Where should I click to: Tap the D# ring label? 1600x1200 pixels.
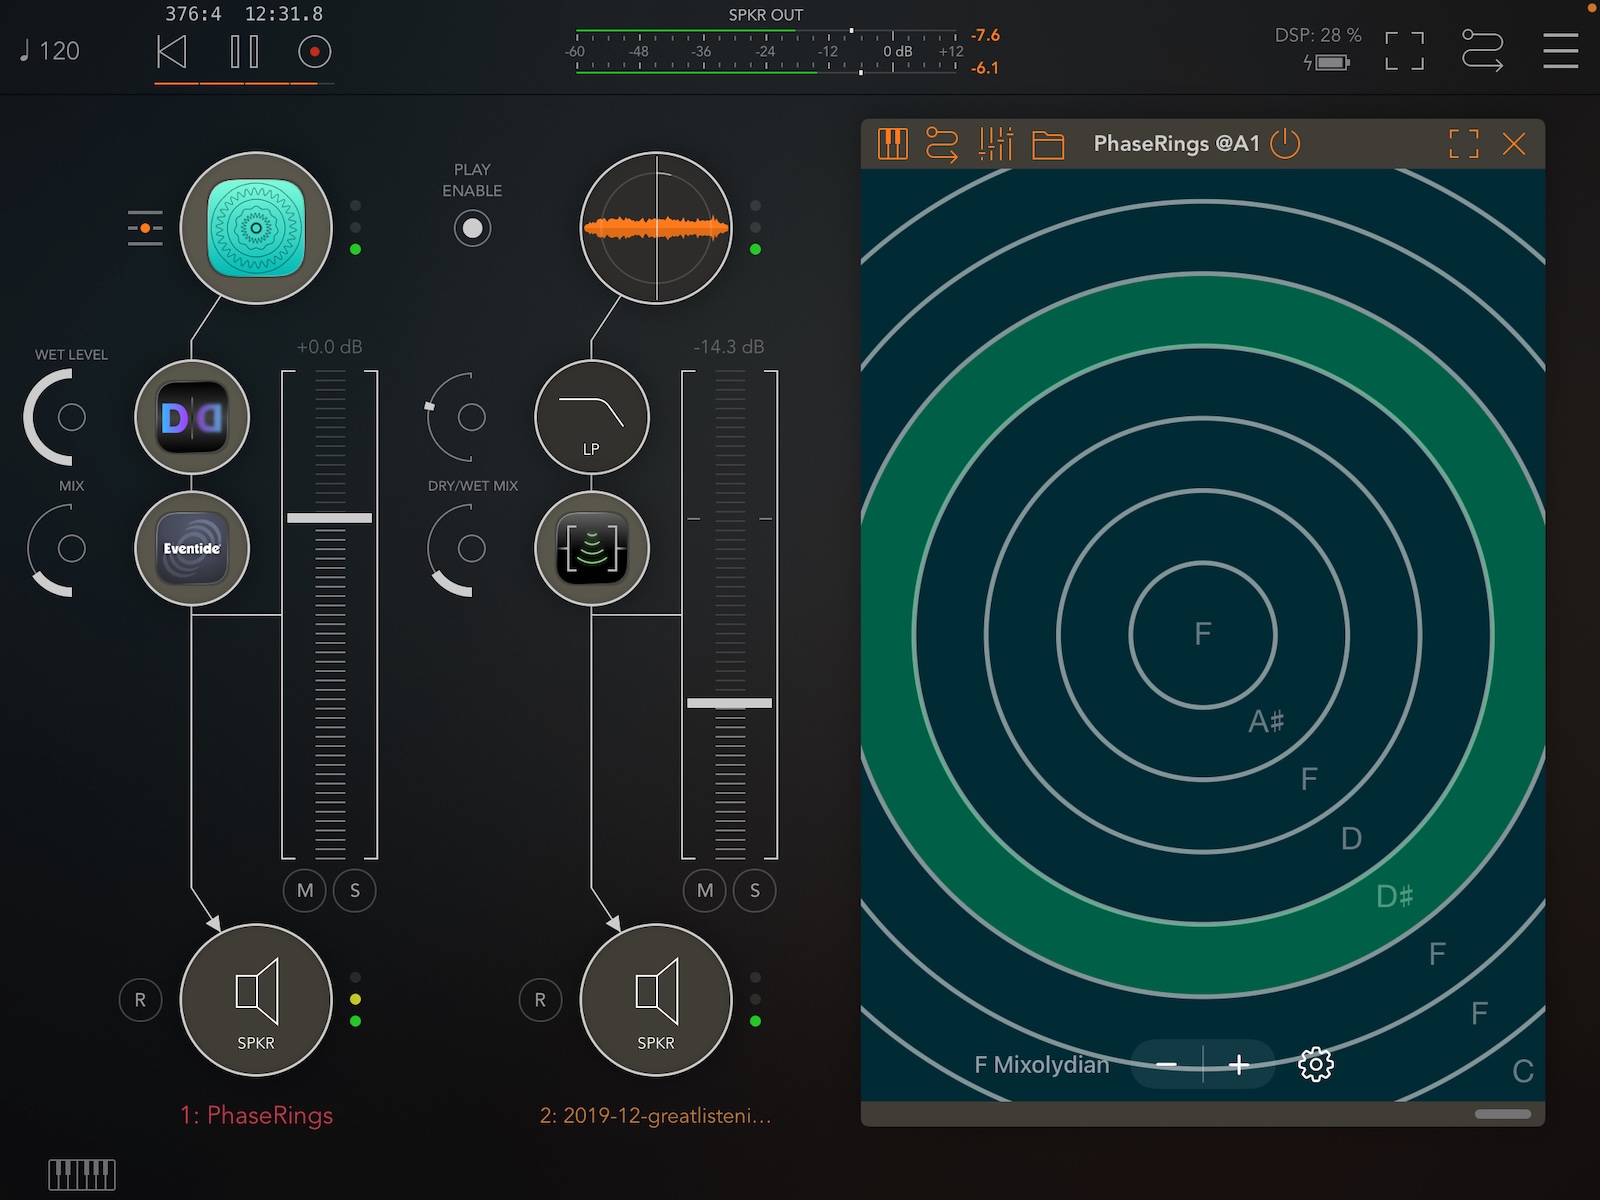(1395, 896)
